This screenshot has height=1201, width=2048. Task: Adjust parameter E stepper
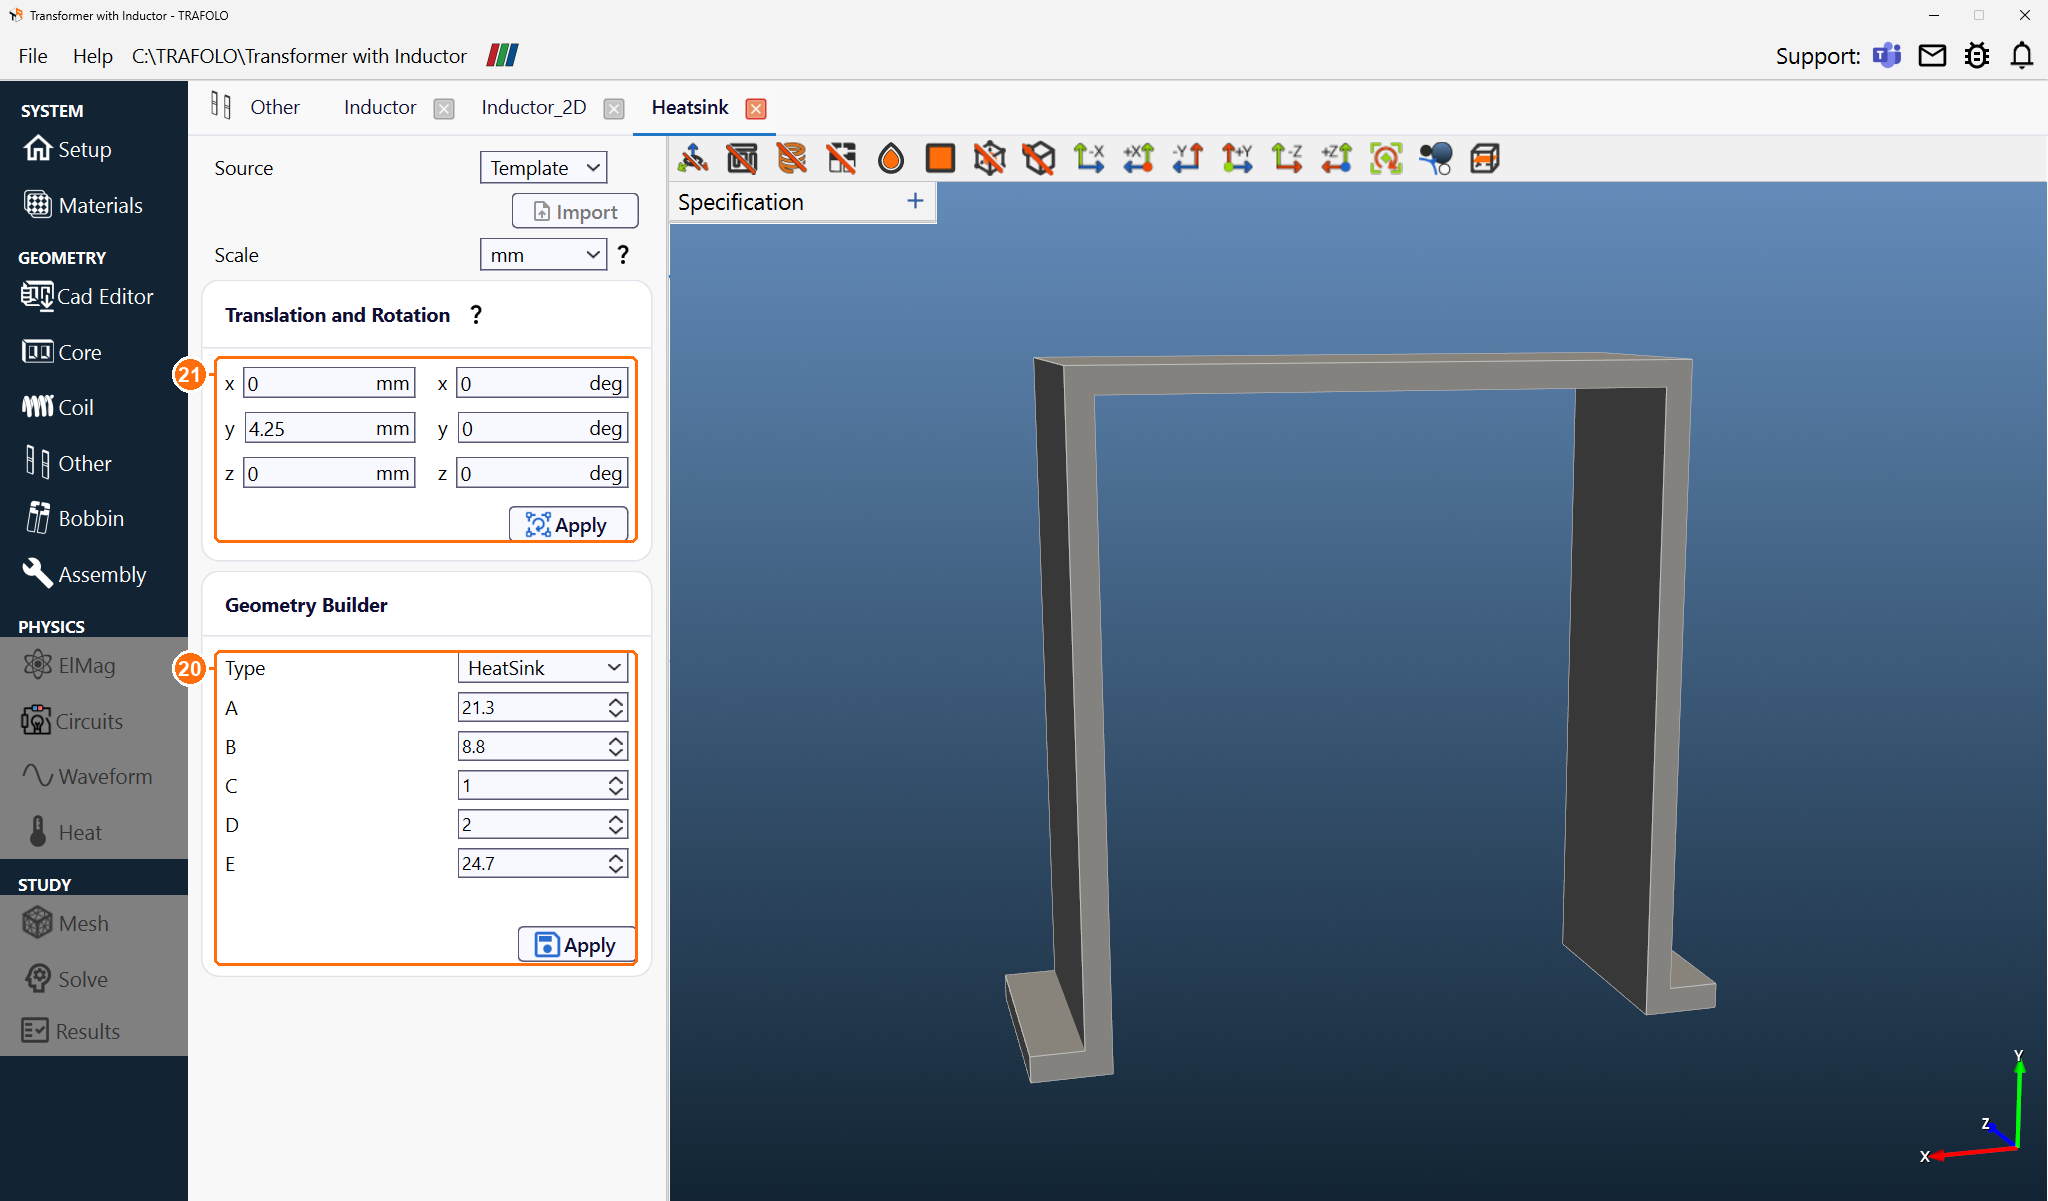coord(616,864)
